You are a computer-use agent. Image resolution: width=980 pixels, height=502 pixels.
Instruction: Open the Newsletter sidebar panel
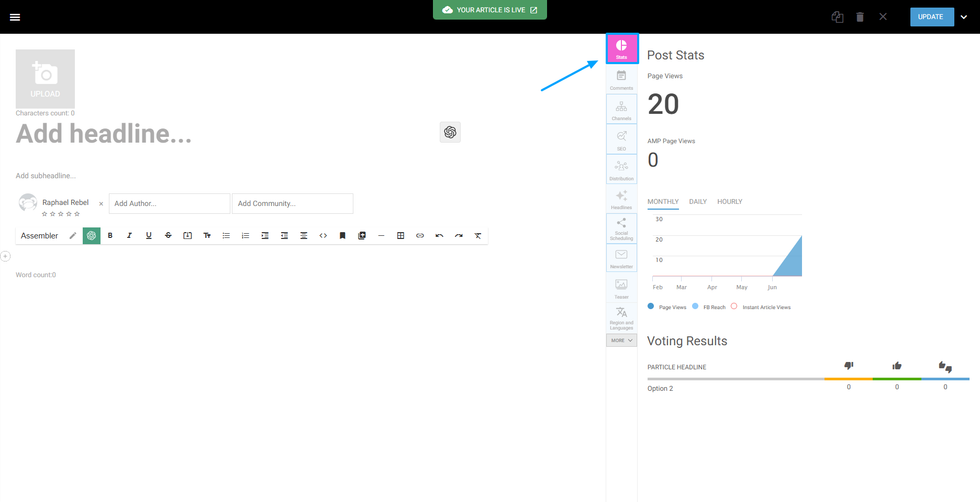621,259
